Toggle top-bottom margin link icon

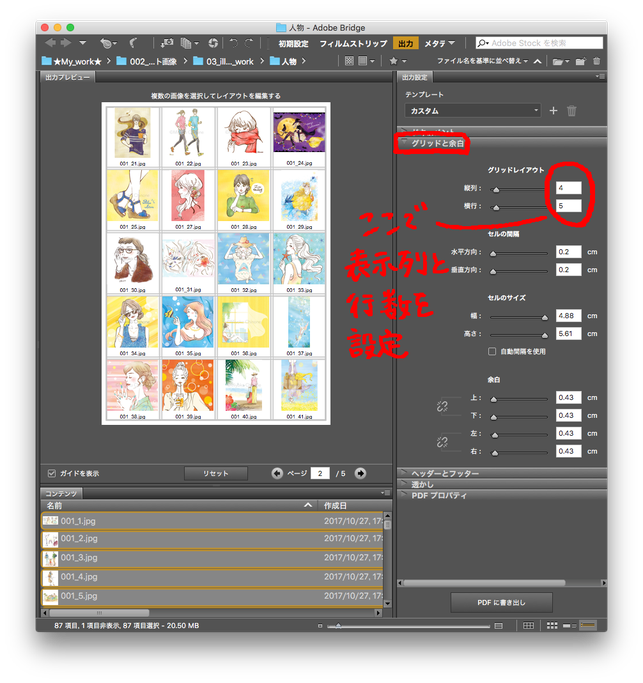[x=442, y=406]
